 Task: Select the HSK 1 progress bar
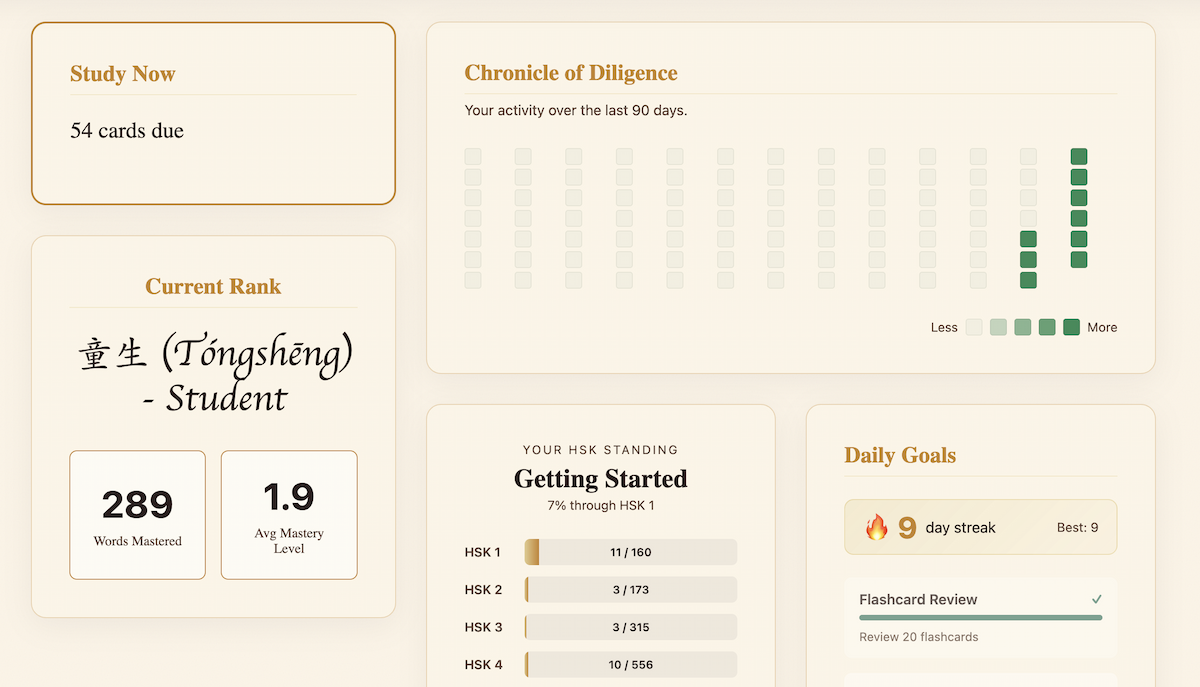point(631,552)
